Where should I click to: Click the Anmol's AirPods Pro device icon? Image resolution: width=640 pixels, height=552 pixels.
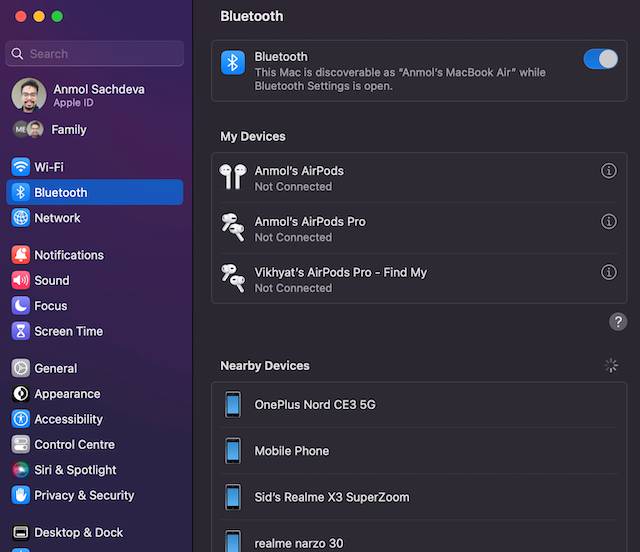(x=233, y=227)
